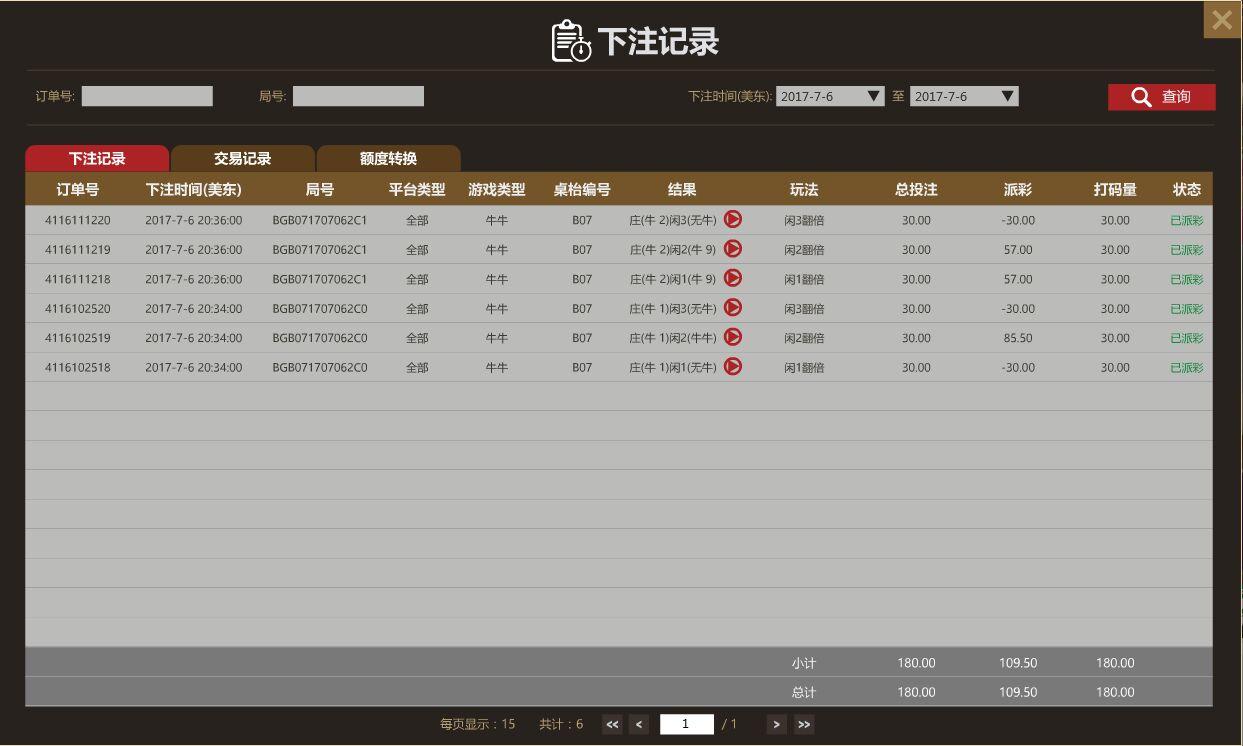Select the 下注记录 tab

point(97,159)
